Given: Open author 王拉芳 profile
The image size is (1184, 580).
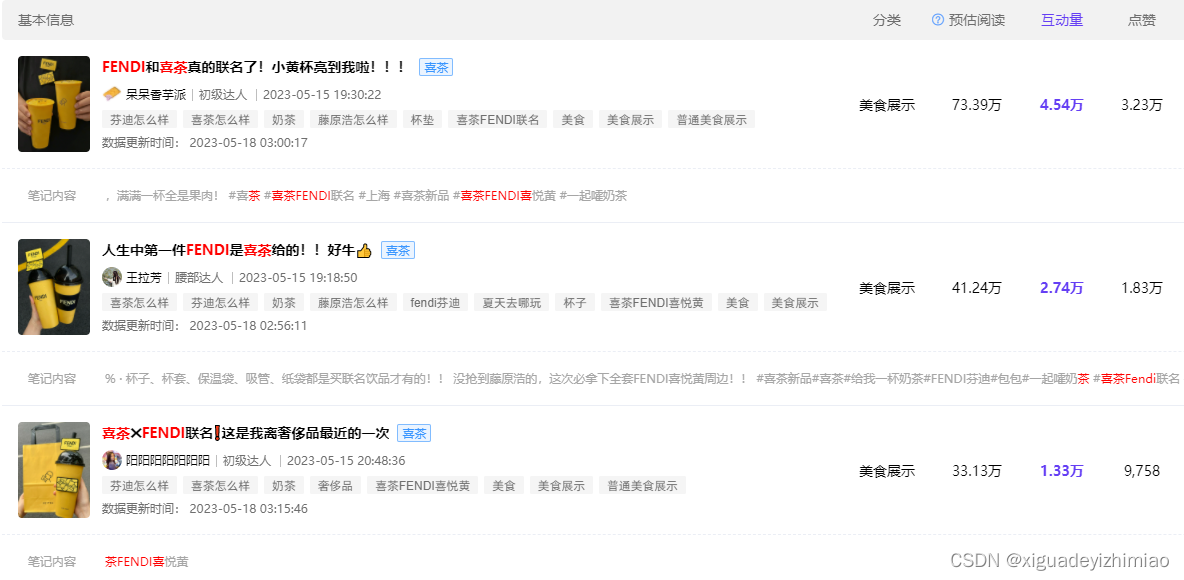Looking at the screenshot, I should 143,277.
